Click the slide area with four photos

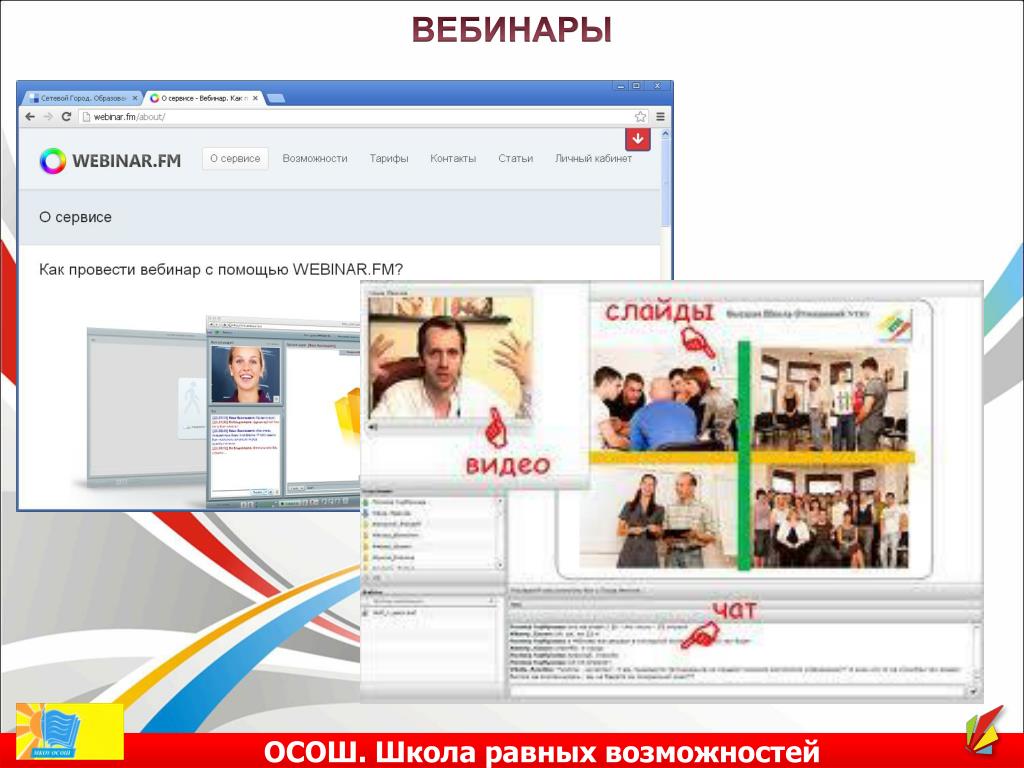744,439
